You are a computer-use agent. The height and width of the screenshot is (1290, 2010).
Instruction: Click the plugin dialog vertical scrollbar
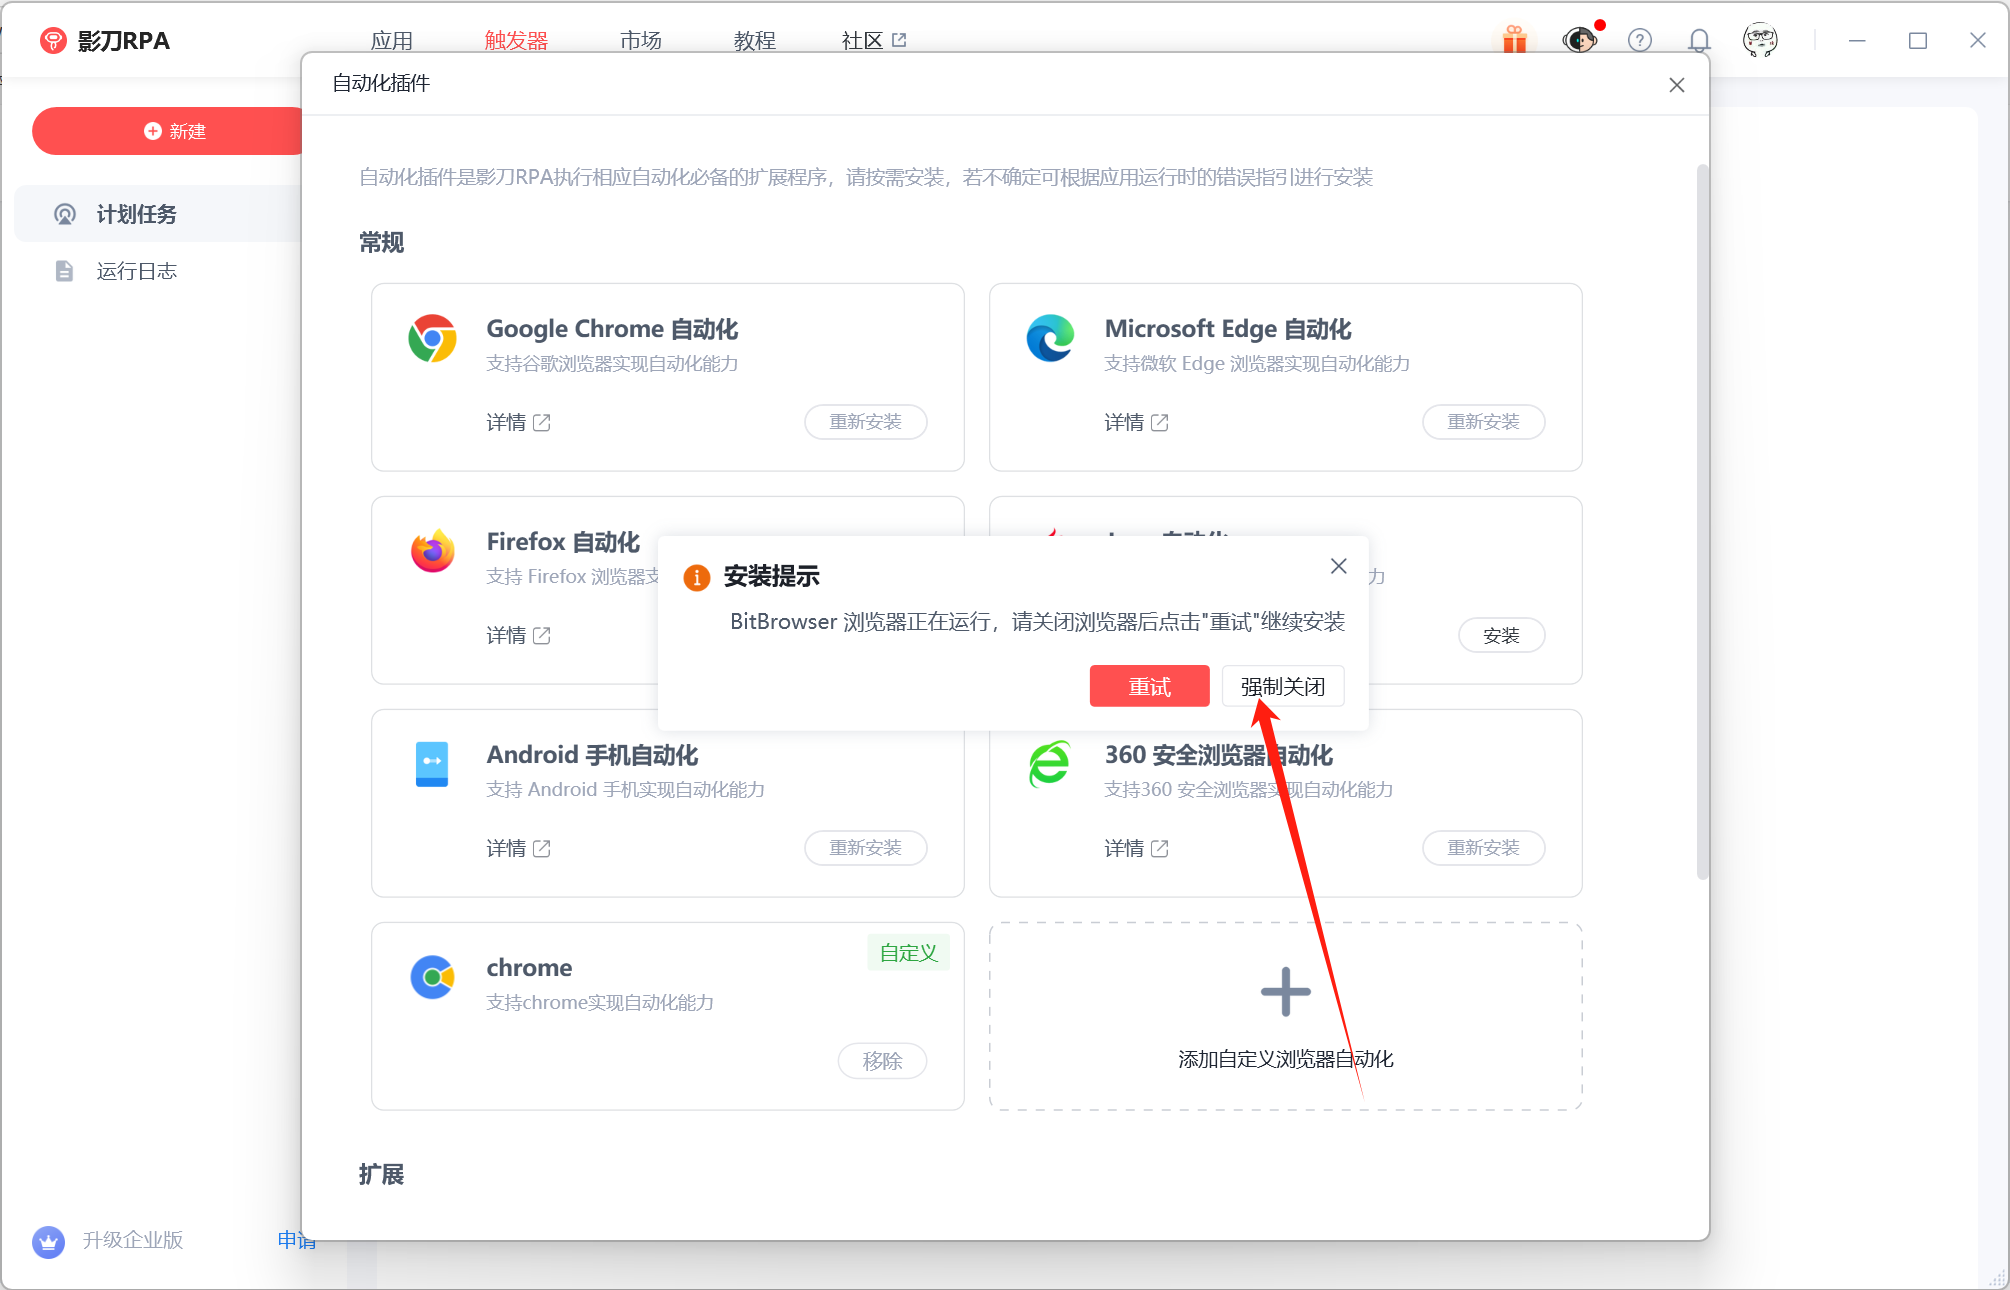1702,520
